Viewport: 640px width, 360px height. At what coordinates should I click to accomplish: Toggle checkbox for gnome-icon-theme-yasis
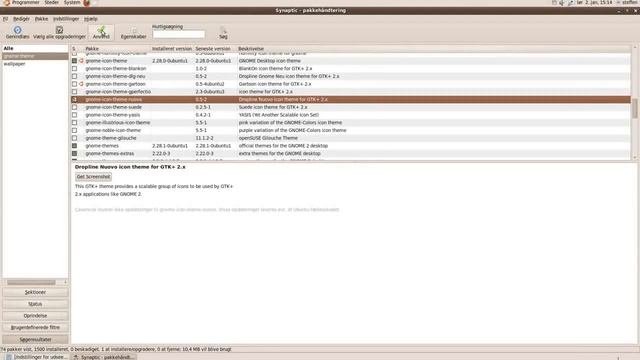tap(74, 115)
